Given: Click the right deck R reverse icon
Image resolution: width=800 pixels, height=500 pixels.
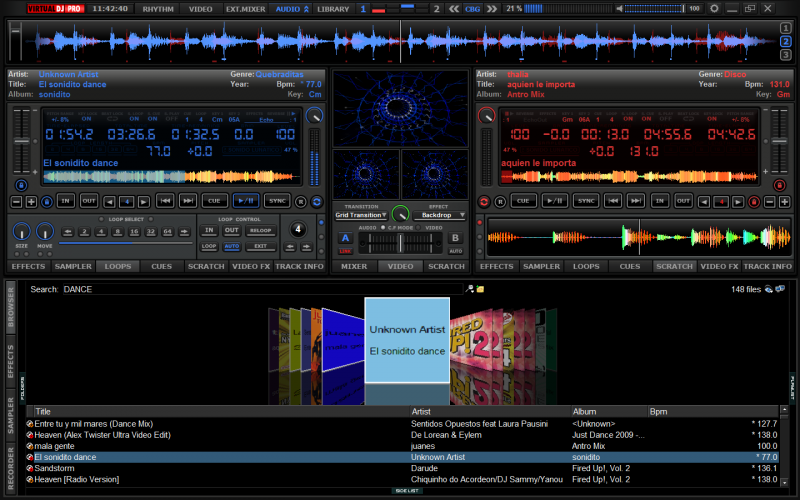Looking at the screenshot, I should (500, 202).
